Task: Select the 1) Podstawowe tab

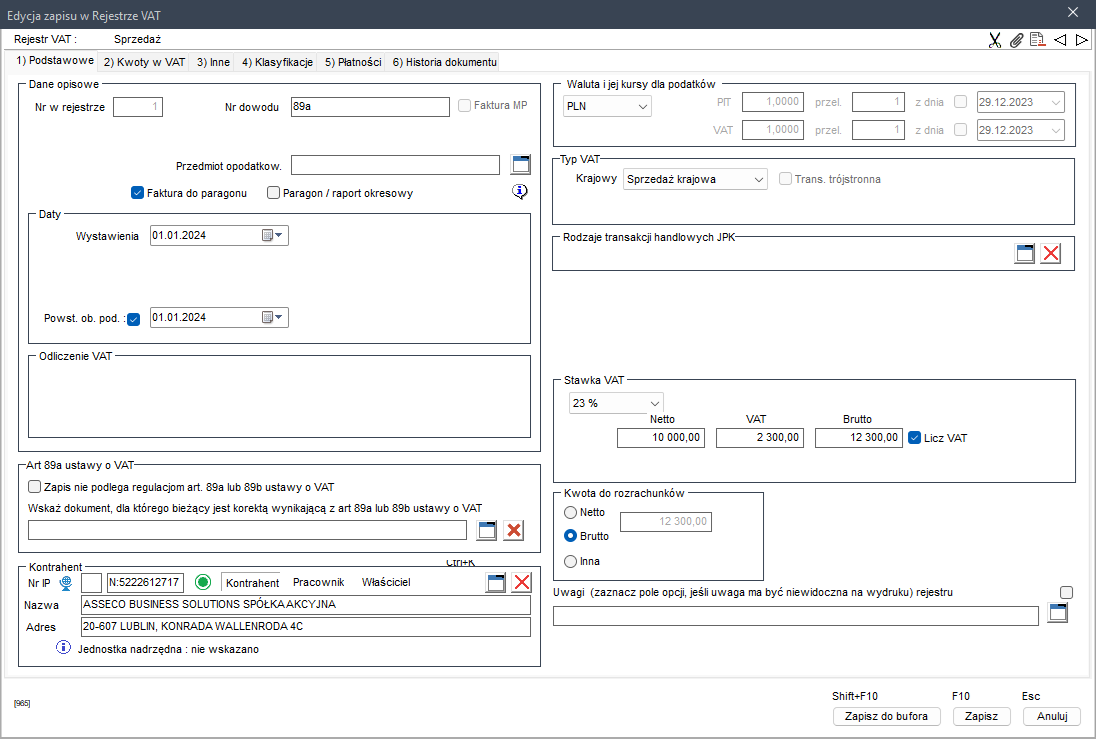Action: (x=55, y=61)
